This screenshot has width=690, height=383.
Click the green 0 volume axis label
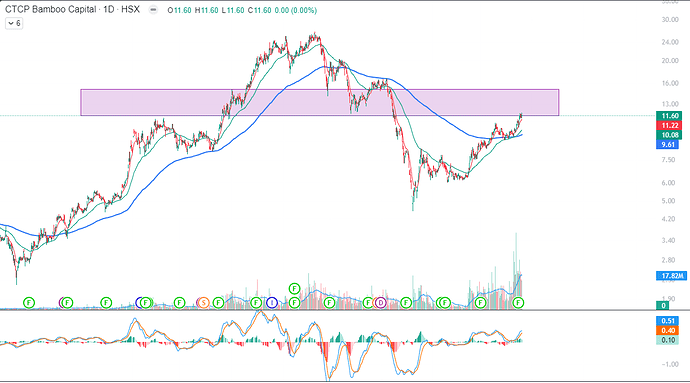pyautogui.click(x=662, y=305)
